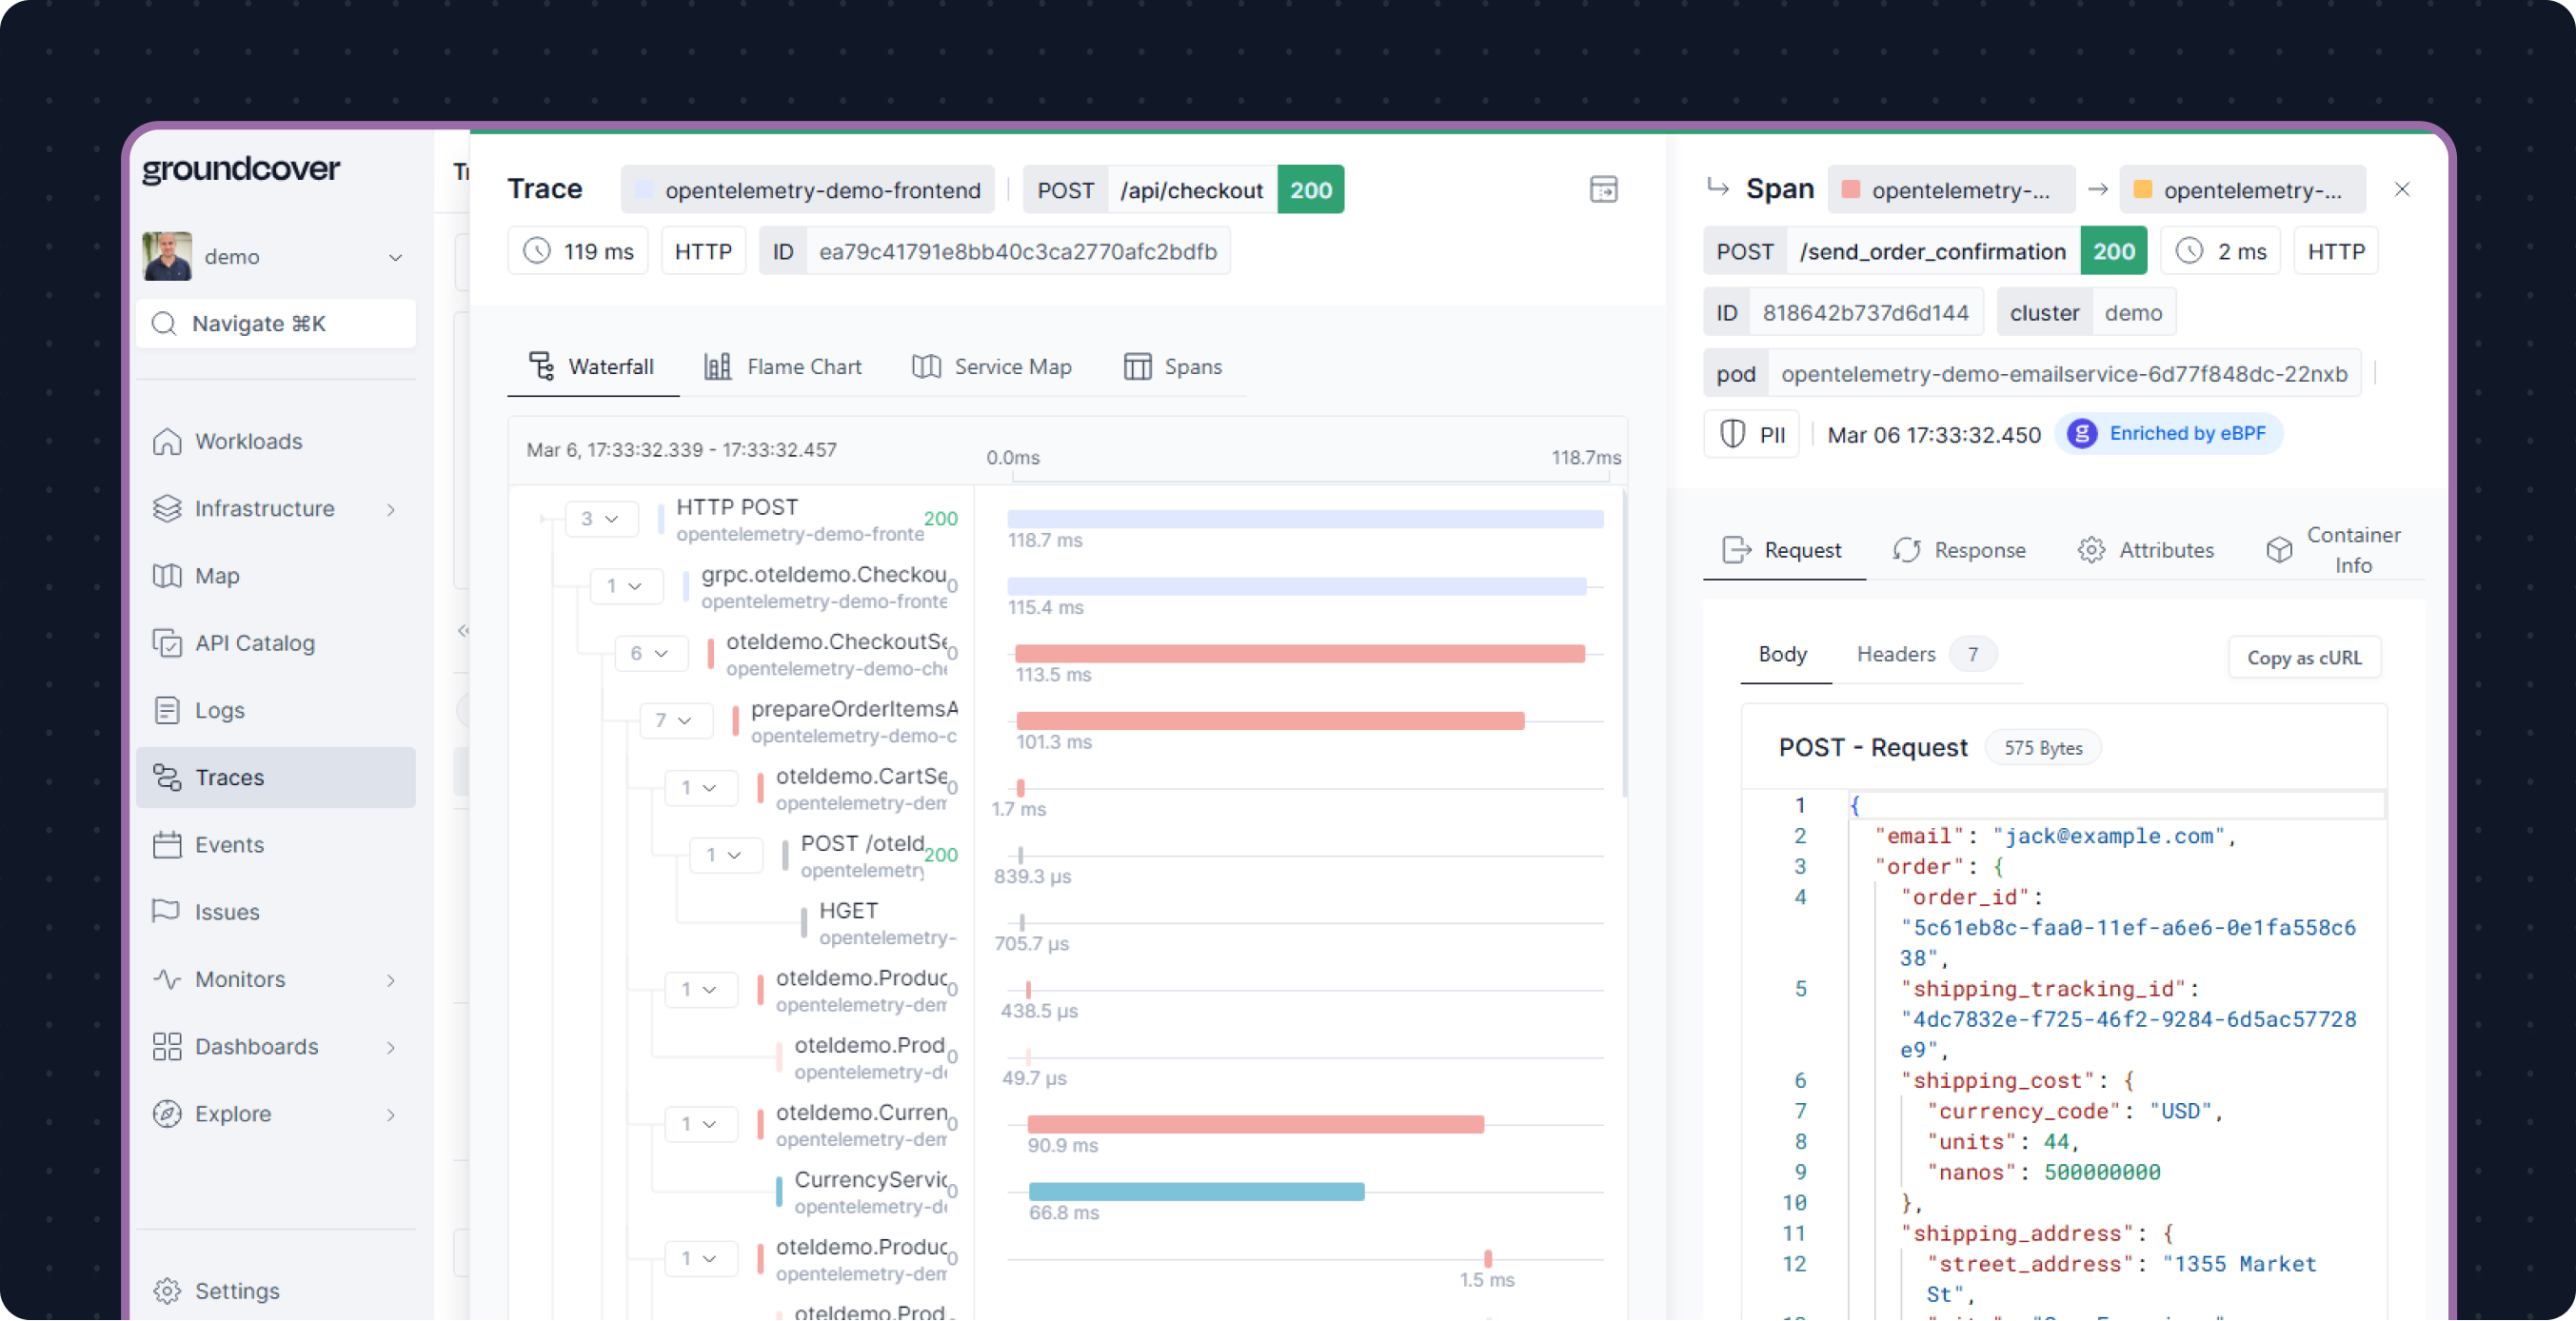This screenshot has height=1321, width=2576.
Task: Click the API Catalog sidebar icon
Action: coord(167,643)
